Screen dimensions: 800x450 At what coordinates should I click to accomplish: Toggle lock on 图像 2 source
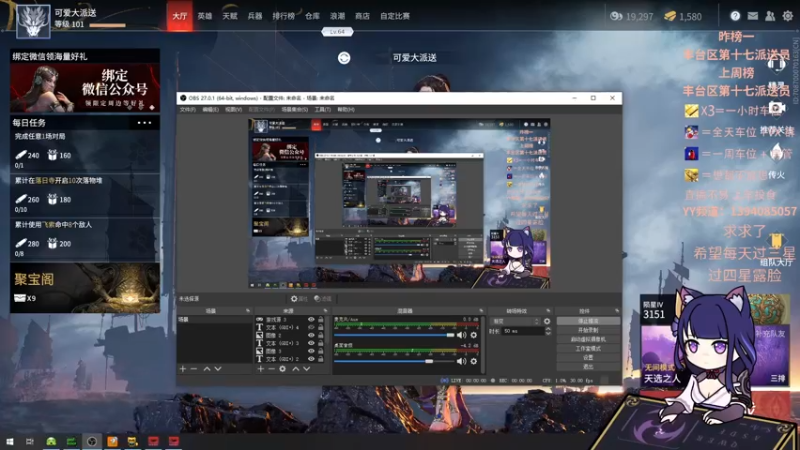click(321, 335)
